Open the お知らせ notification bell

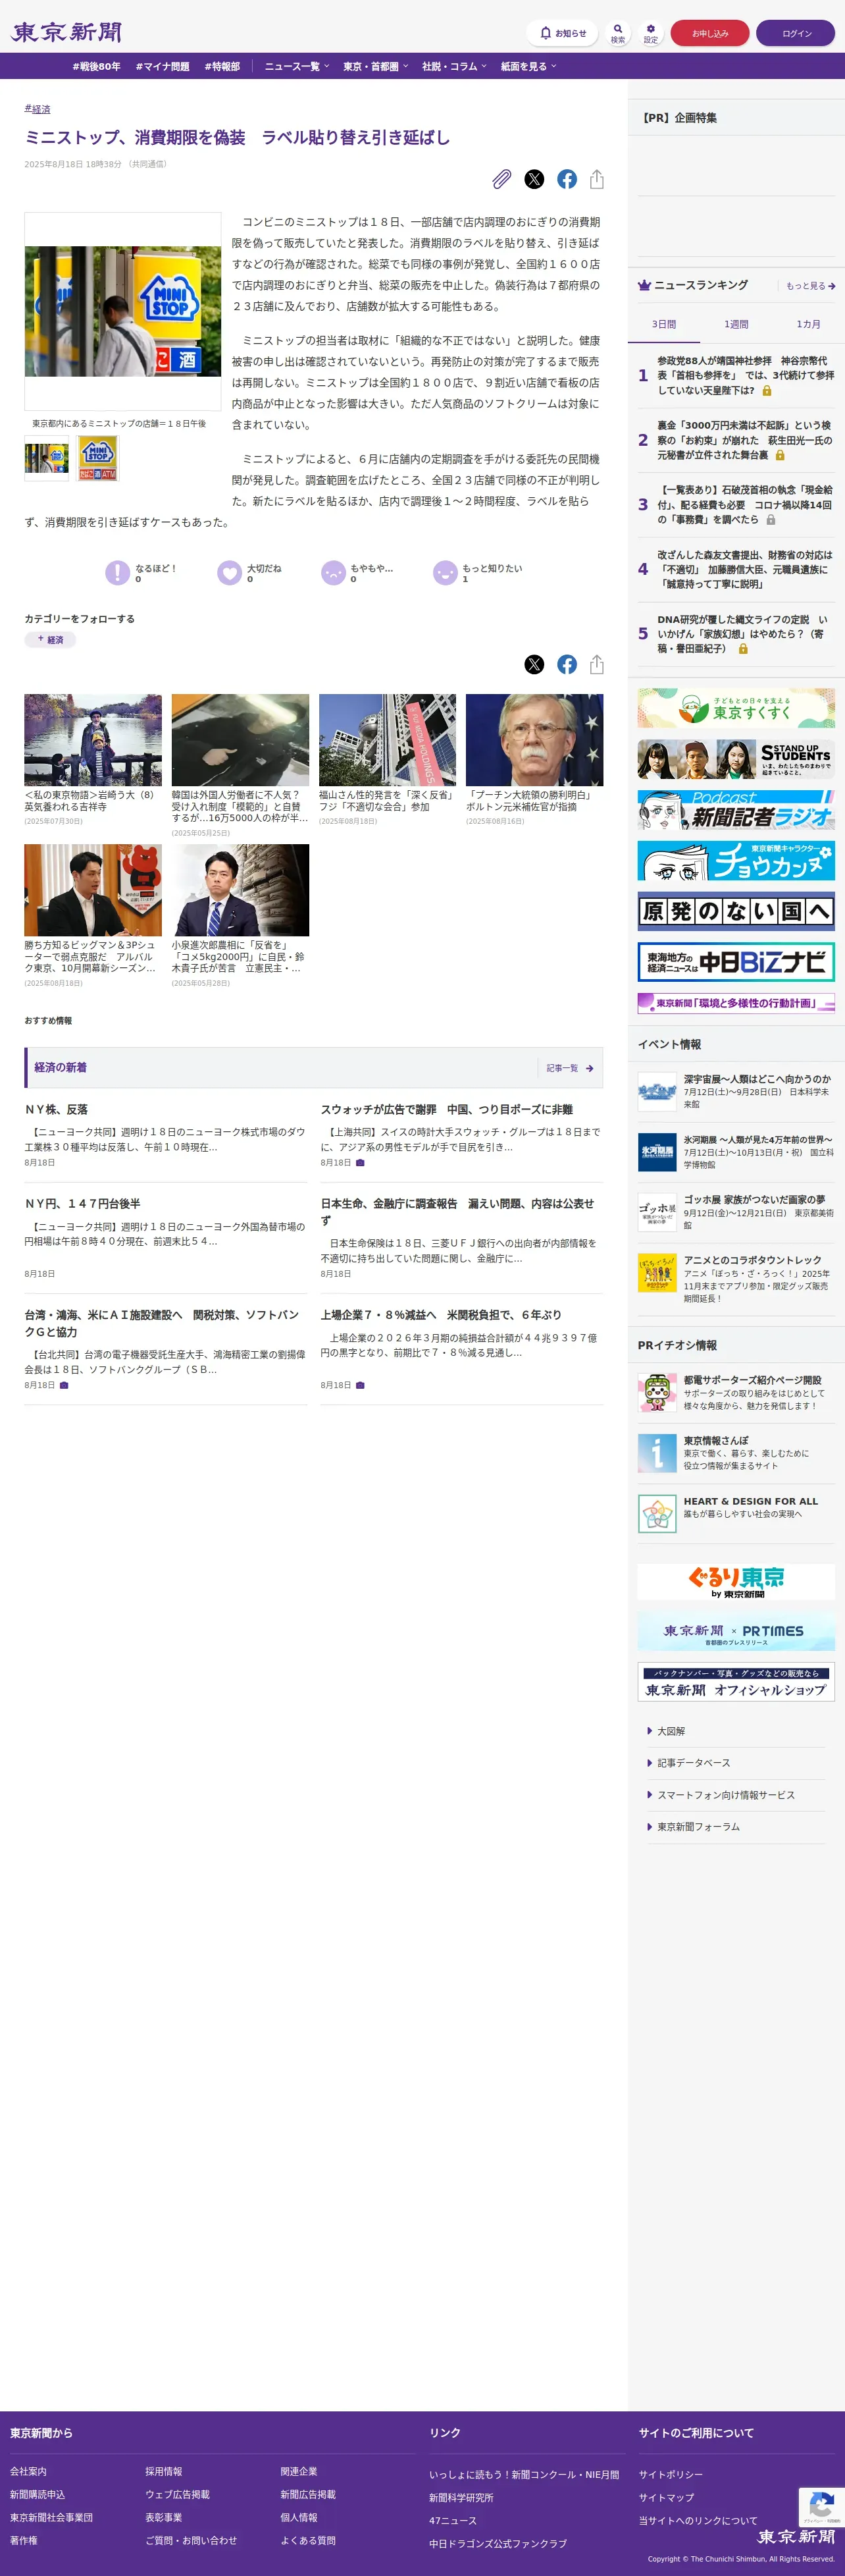562,33
